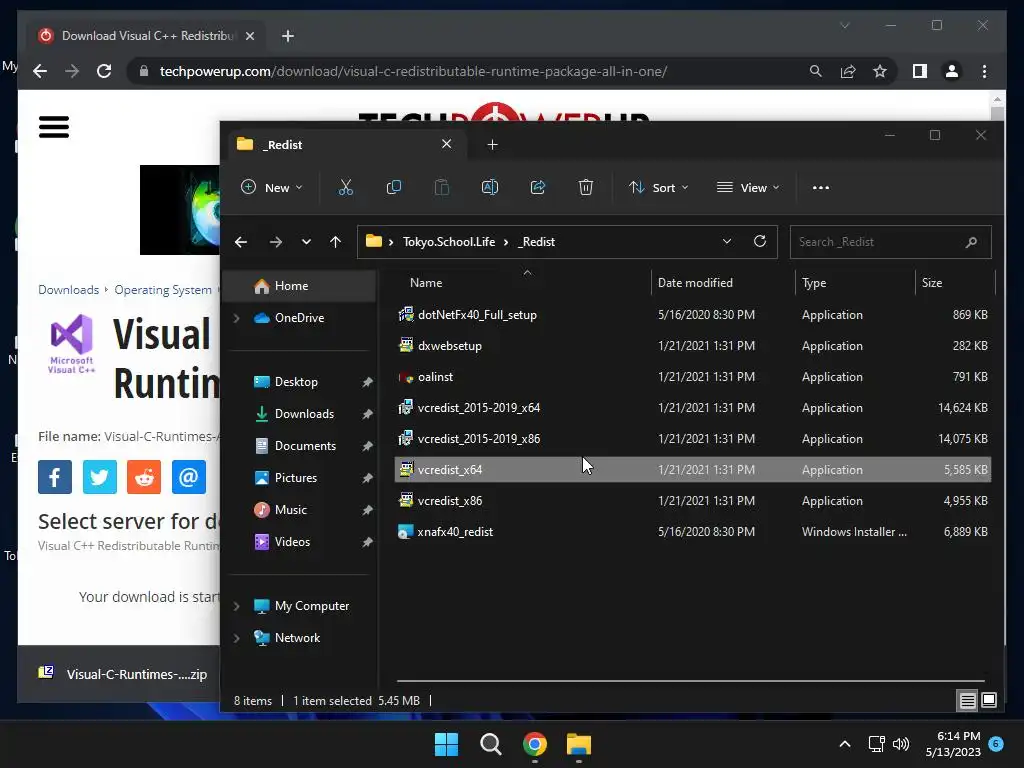Click the Copy icon in Explorer toolbar
Screen dimensions: 1024x768
pos(394,187)
